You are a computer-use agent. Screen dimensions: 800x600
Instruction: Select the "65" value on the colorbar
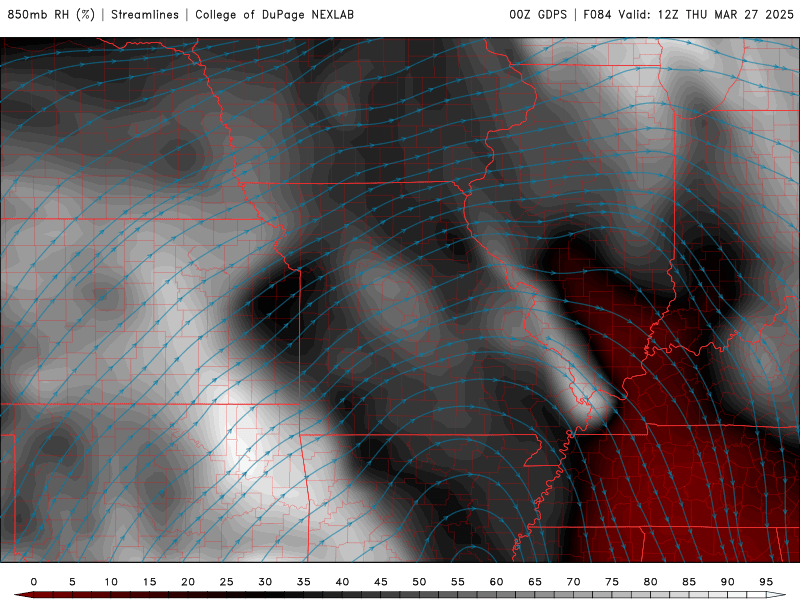[535, 582]
